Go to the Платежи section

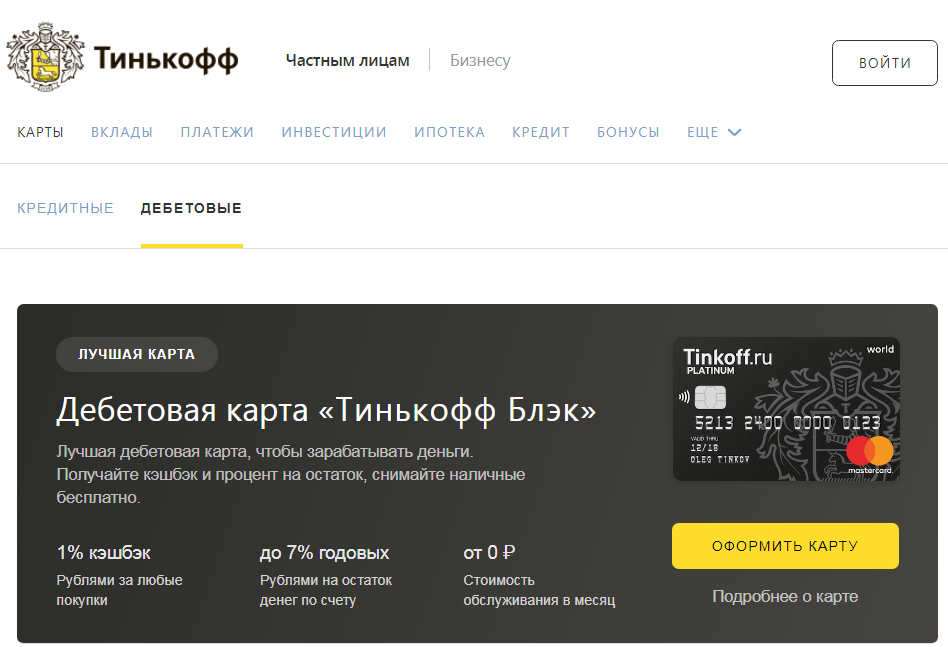pos(217,132)
